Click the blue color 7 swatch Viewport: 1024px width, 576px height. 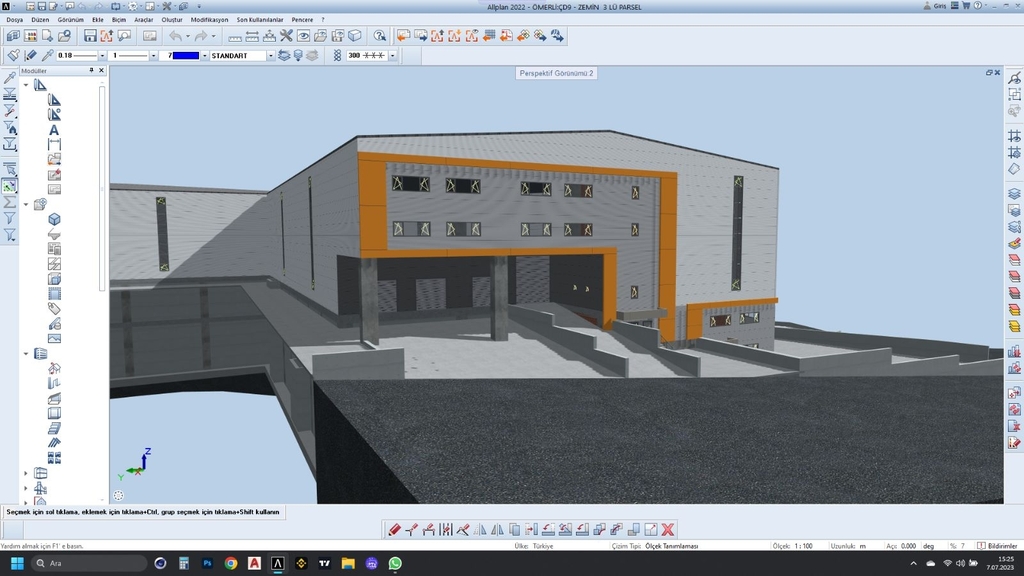[185, 55]
